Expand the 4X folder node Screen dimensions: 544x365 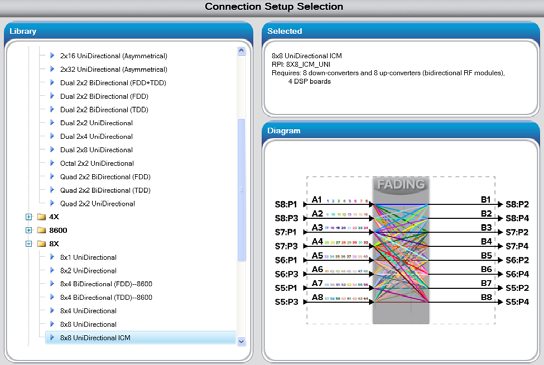tap(29, 217)
